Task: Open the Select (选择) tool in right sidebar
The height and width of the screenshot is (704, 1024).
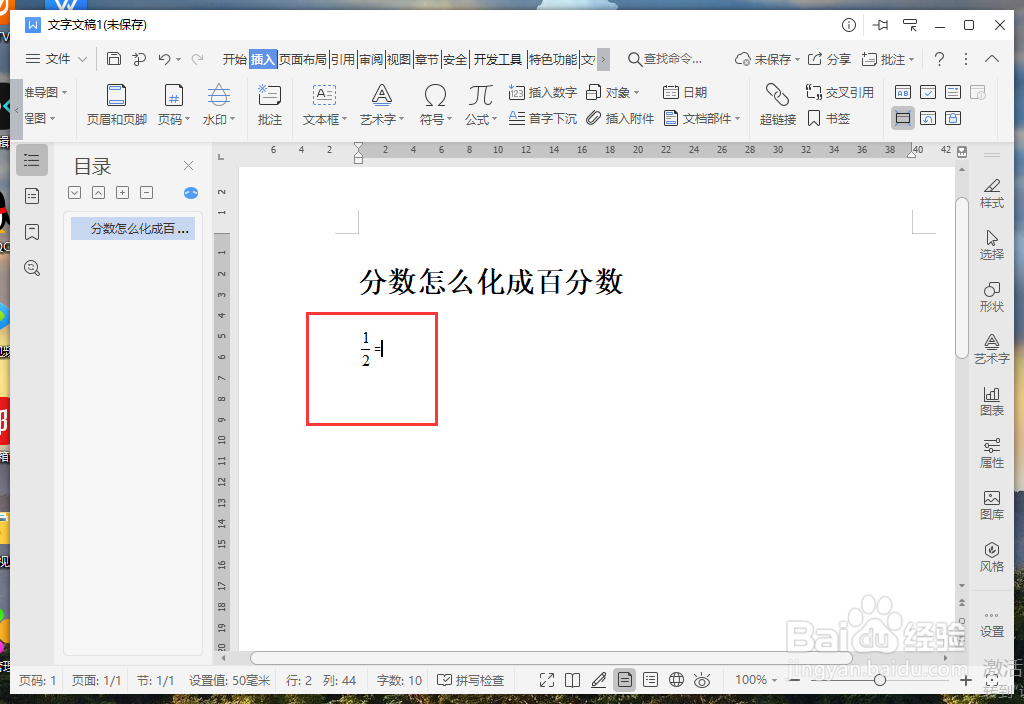Action: click(991, 245)
